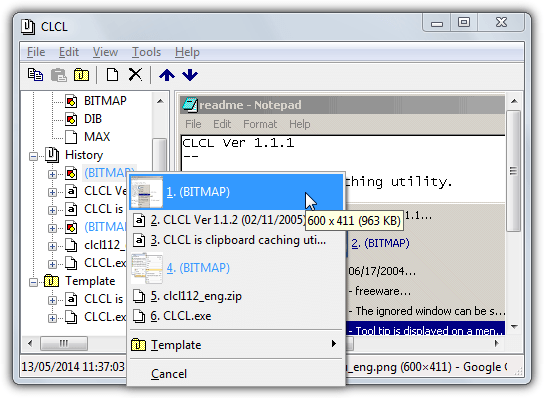Select the History tree item label
Screen dimensions: 544x398
(84, 155)
